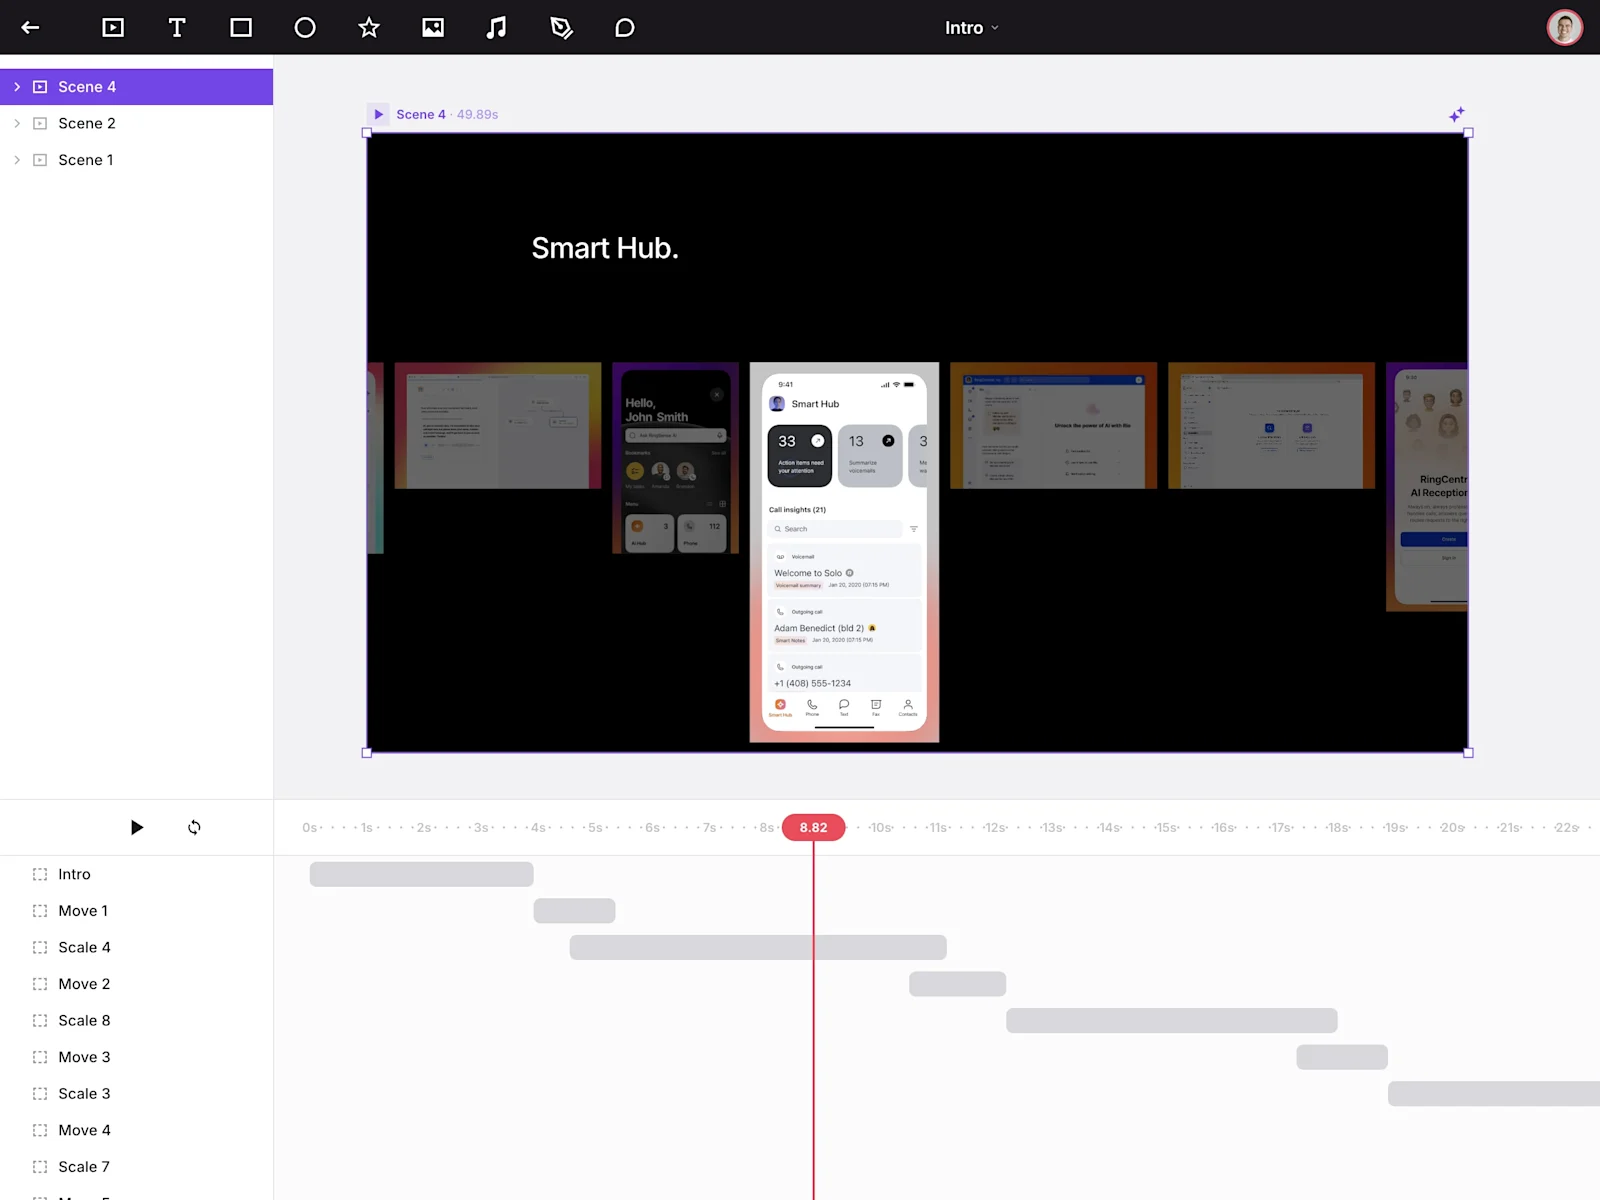Select the Scale 4 animation track
The height and width of the screenshot is (1200, 1600).
point(136,947)
